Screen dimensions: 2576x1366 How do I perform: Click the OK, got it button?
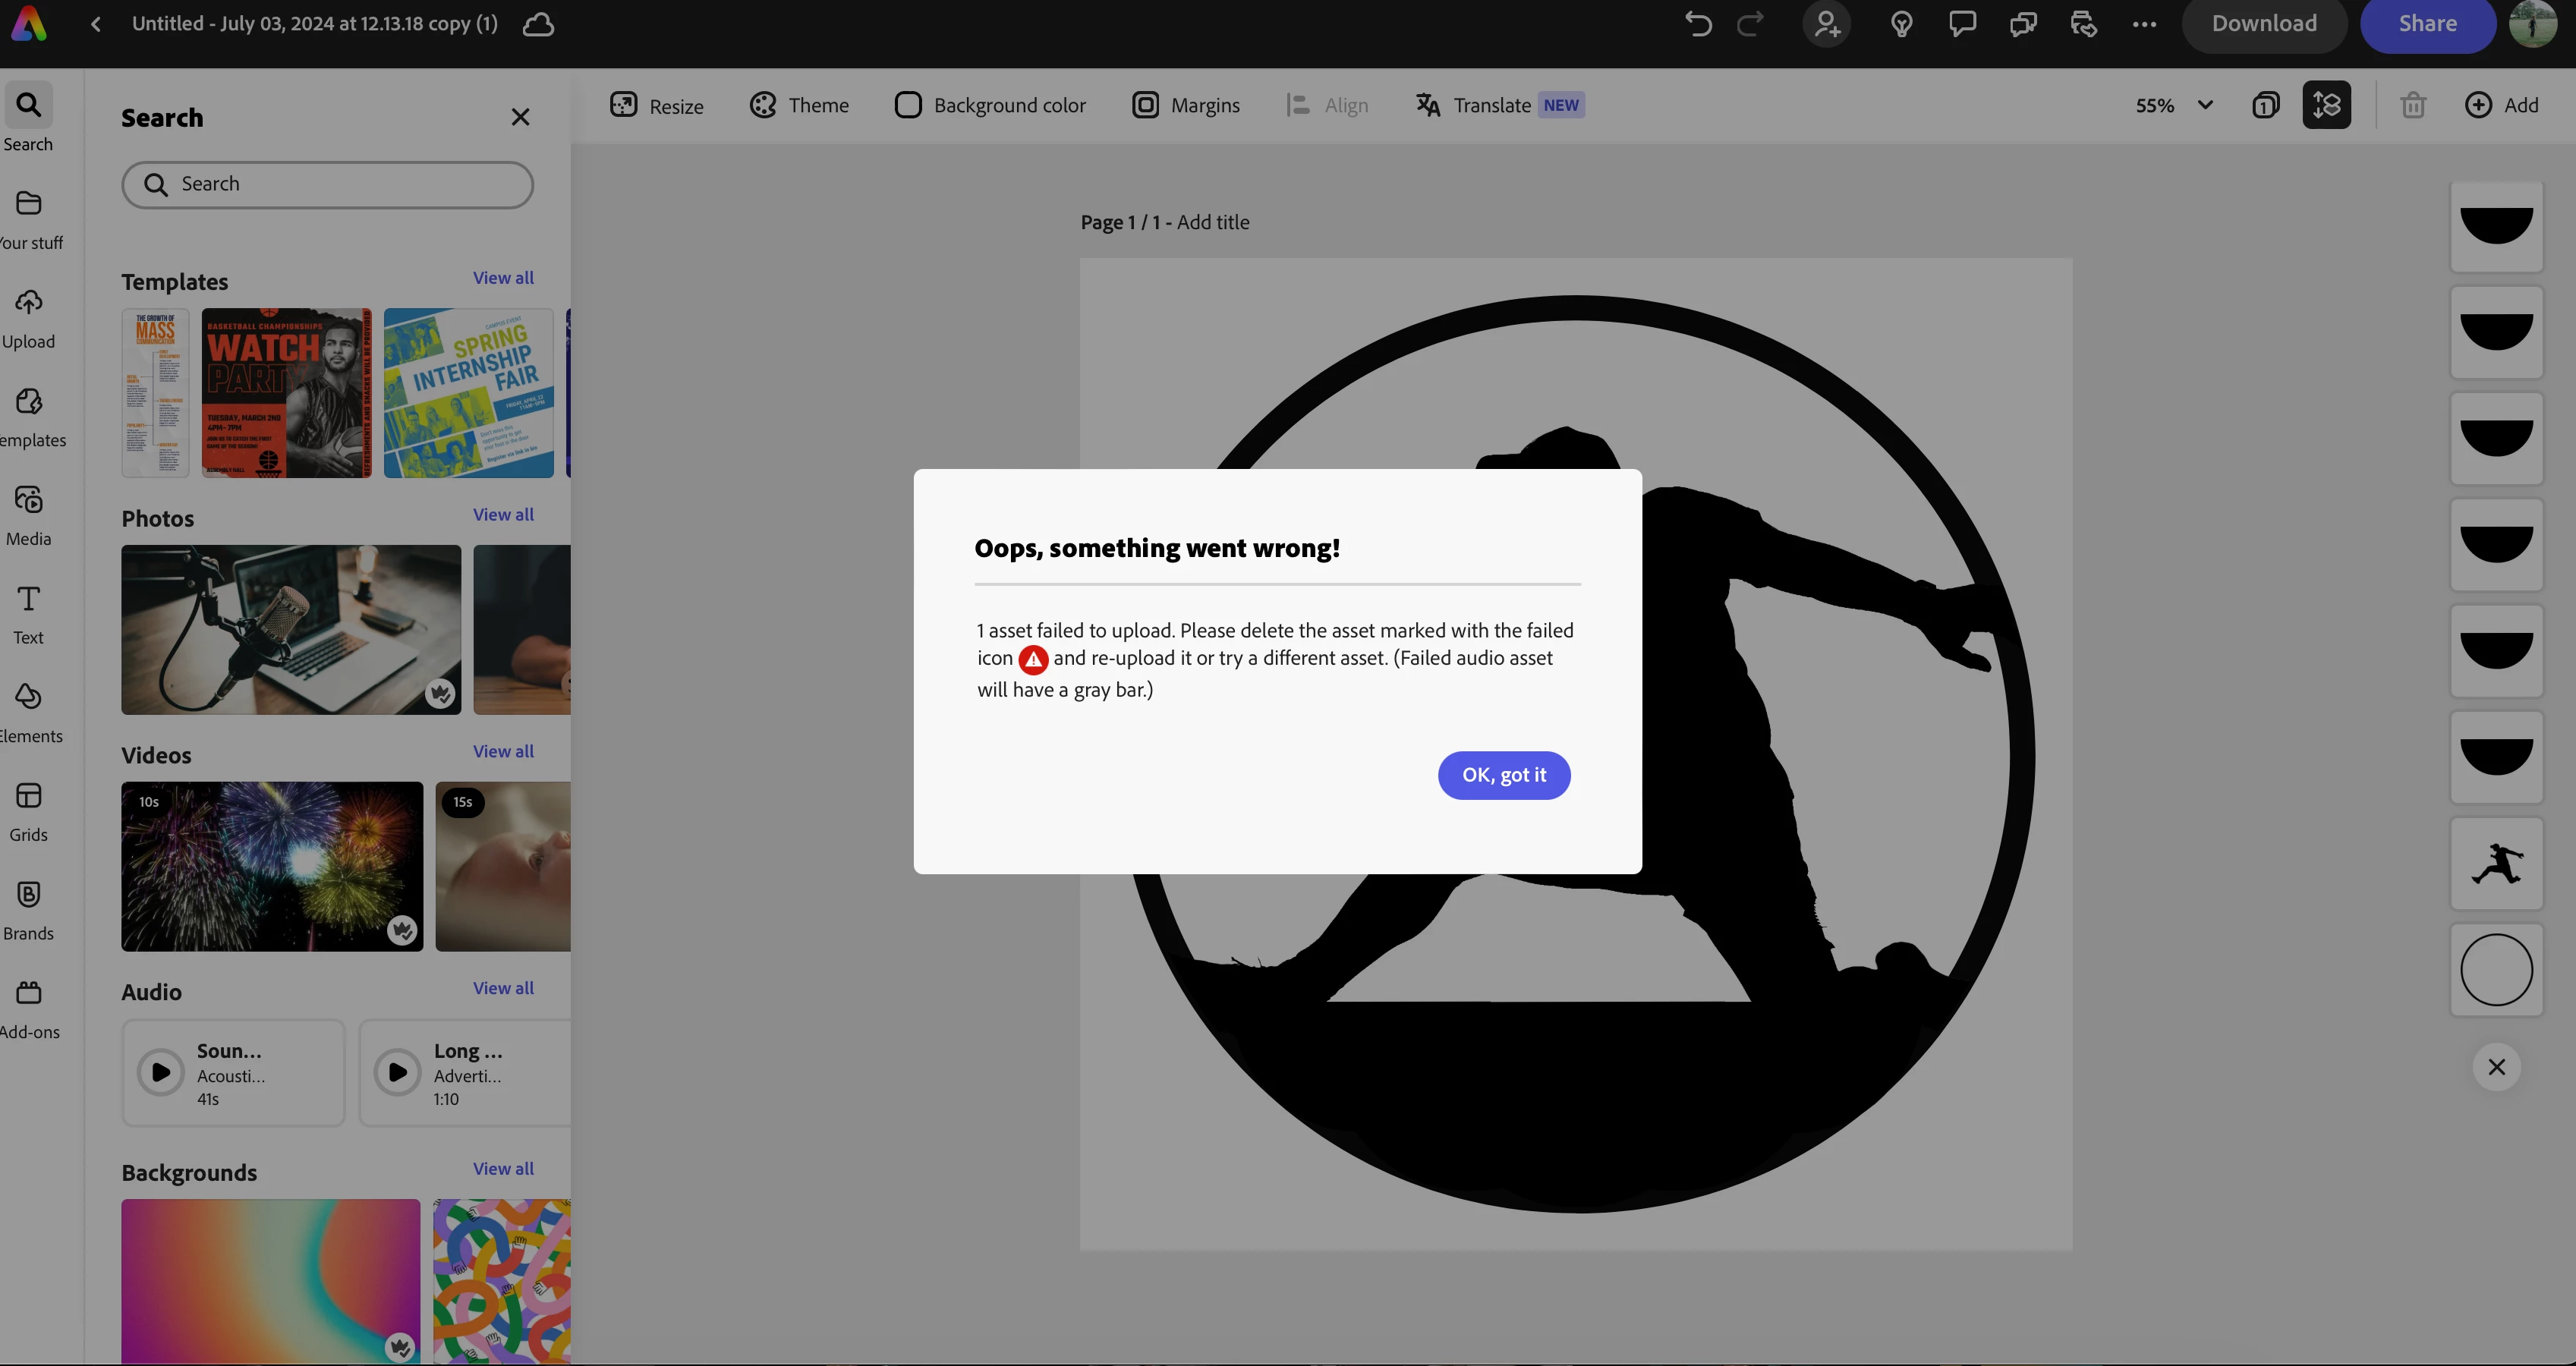tap(1503, 775)
